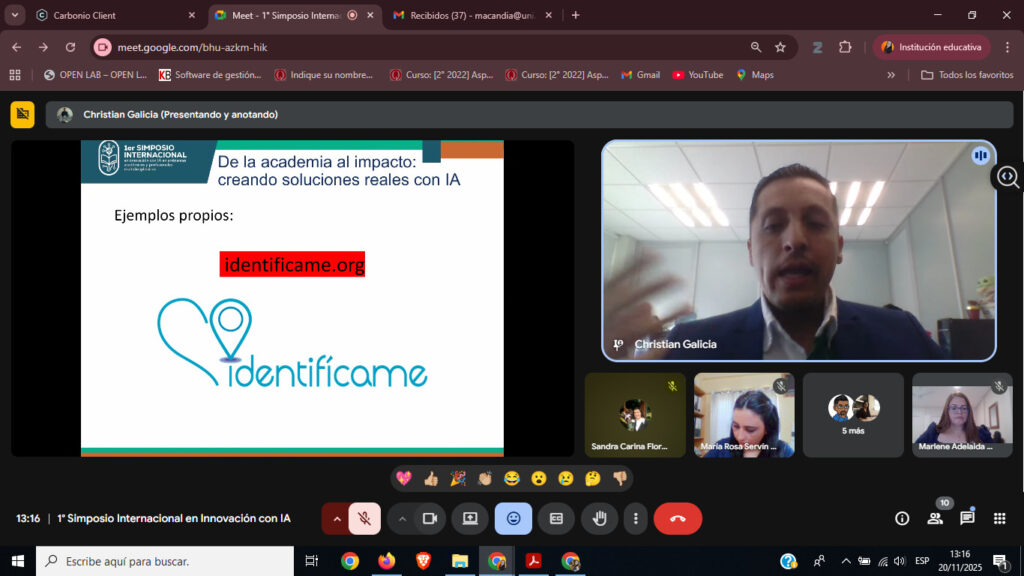Click the Institución educativa profile button
This screenshot has height=576, width=1024.
(932, 47)
